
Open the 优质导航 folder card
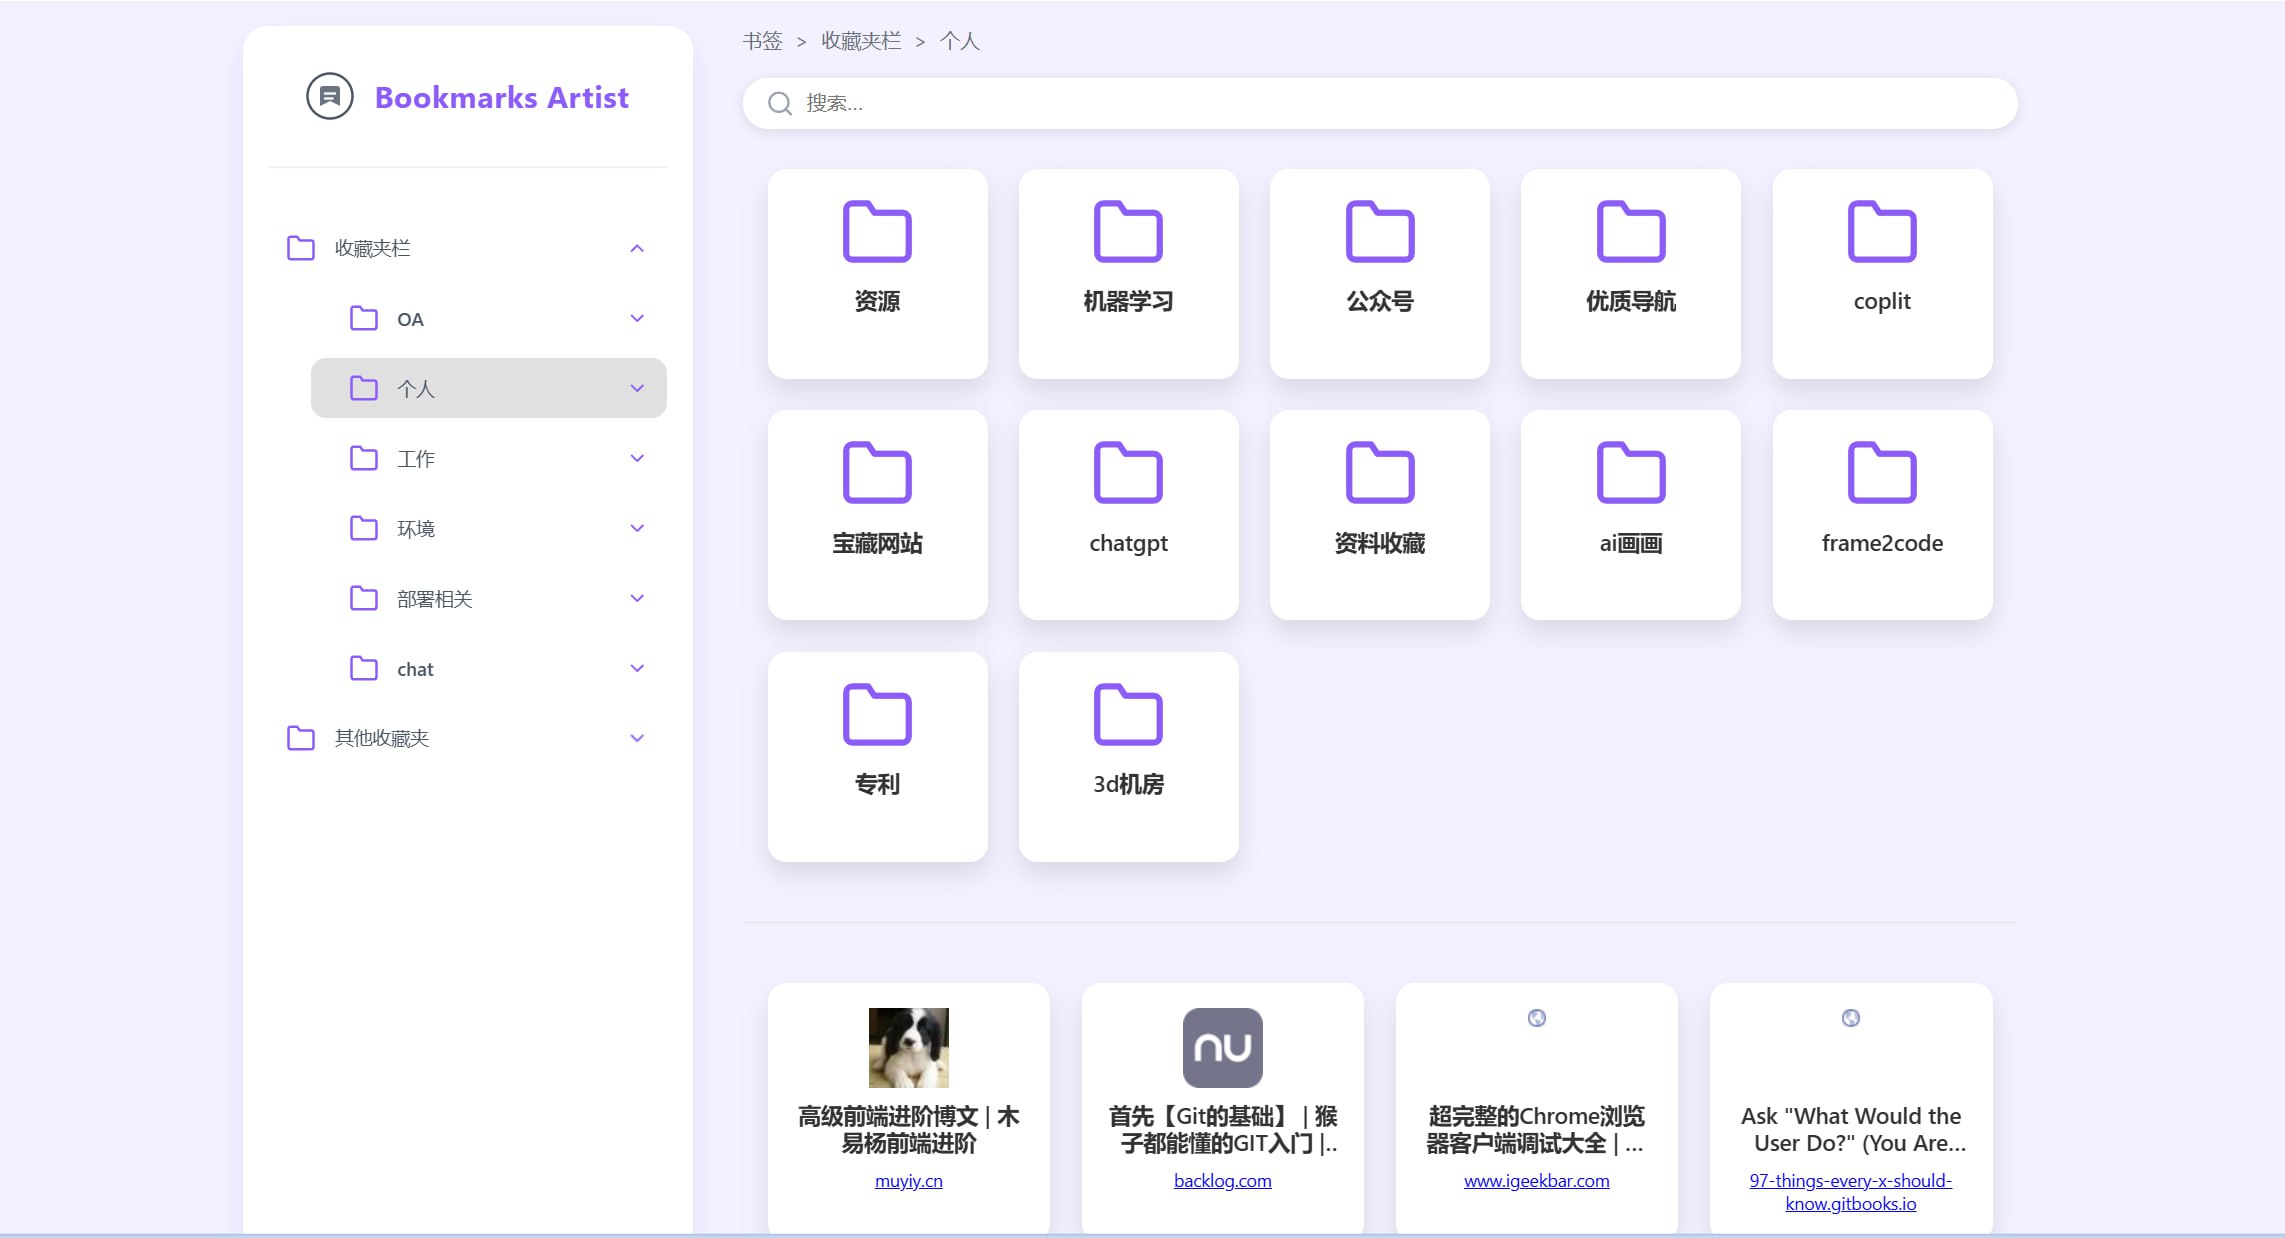pyautogui.click(x=1630, y=273)
